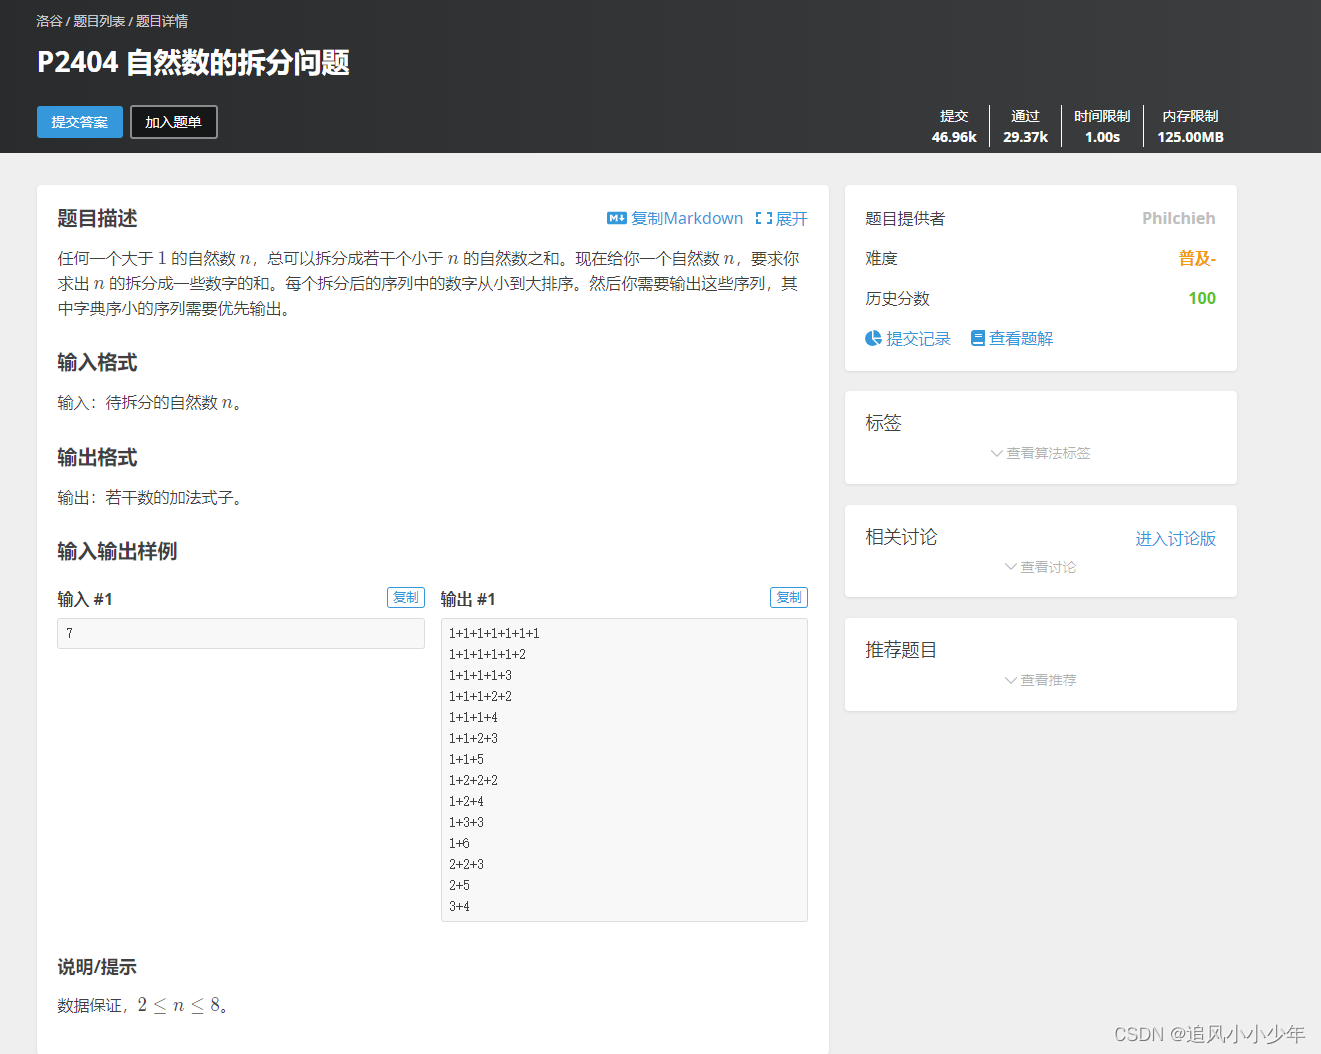Click history score value 100

[x=1202, y=298]
